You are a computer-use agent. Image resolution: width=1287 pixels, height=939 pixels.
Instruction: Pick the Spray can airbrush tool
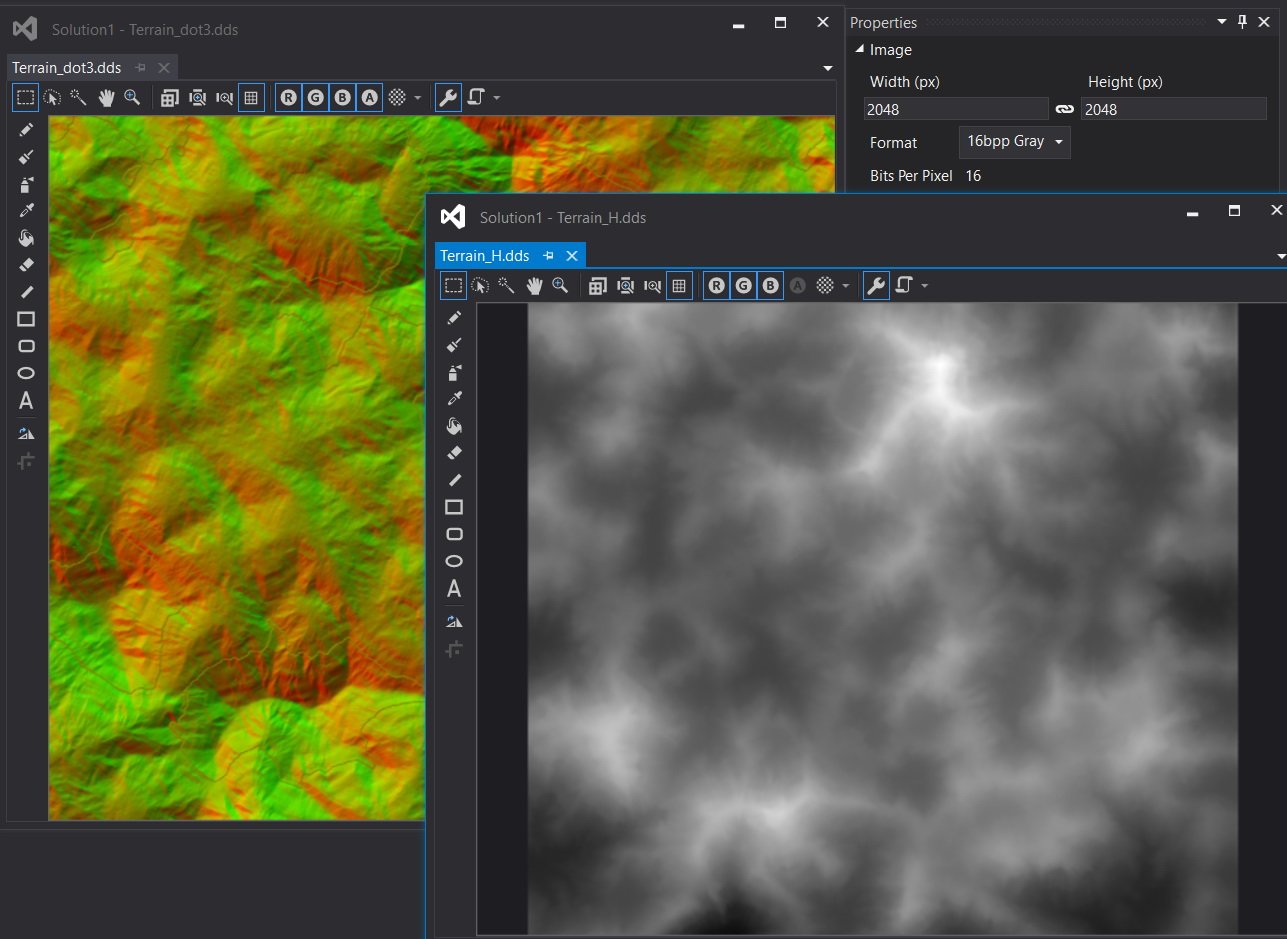click(x=26, y=184)
